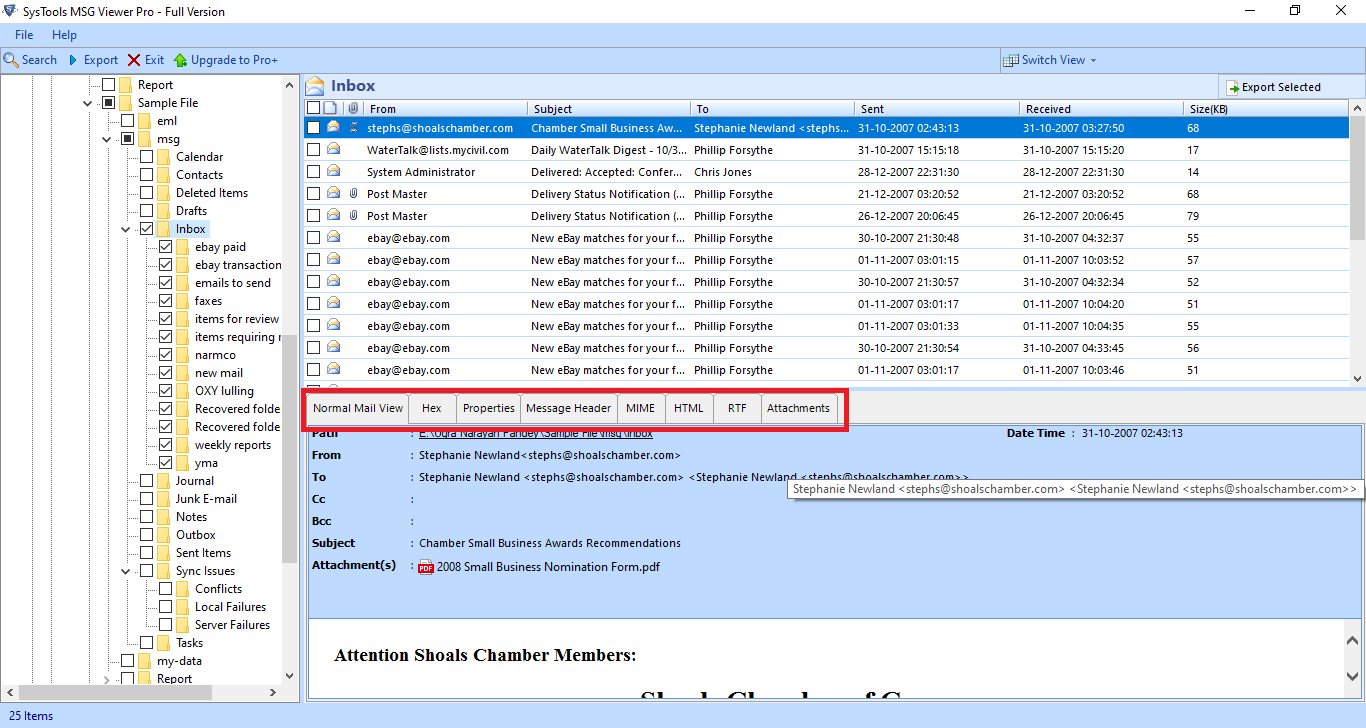Click the Junk E-mail folder icon
Image resolution: width=1366 pixels, height=728 pixels.
pyautogui.click(x=164, y=499)
